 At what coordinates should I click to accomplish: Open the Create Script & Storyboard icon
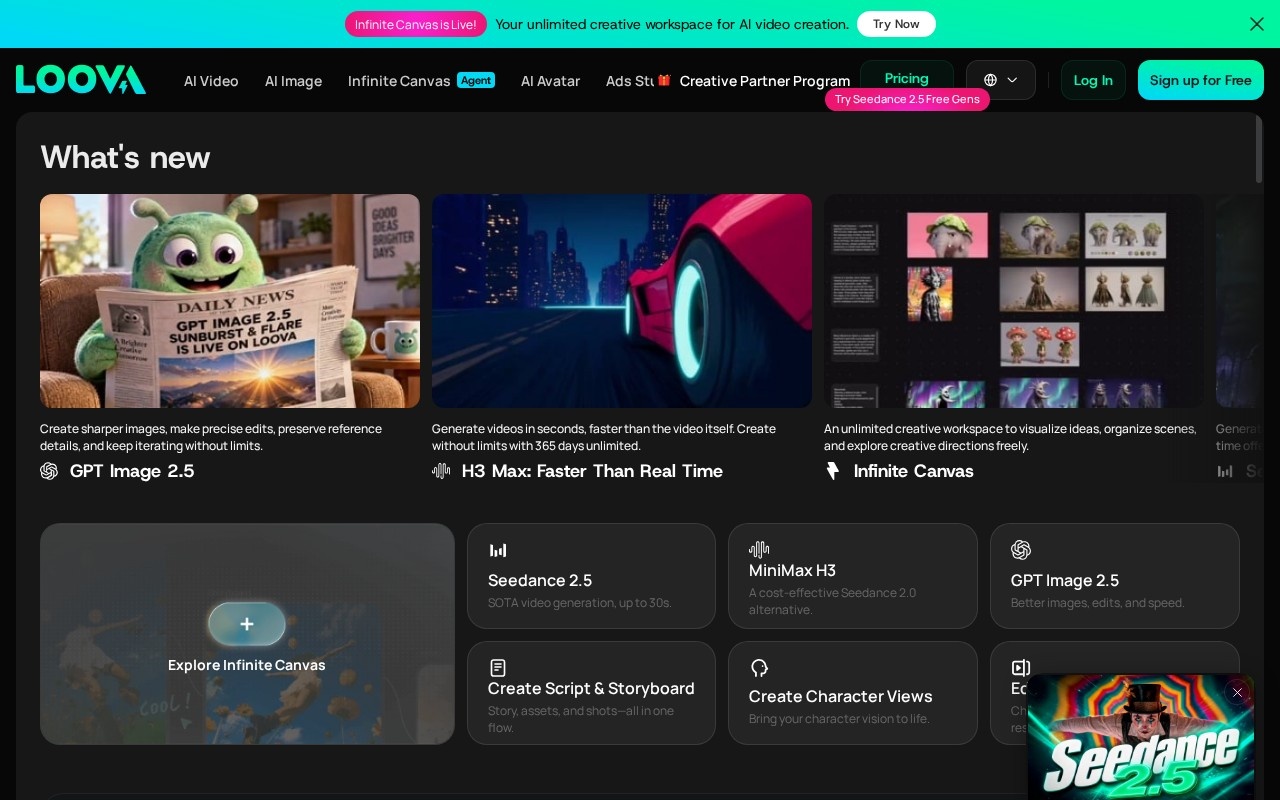498,668
